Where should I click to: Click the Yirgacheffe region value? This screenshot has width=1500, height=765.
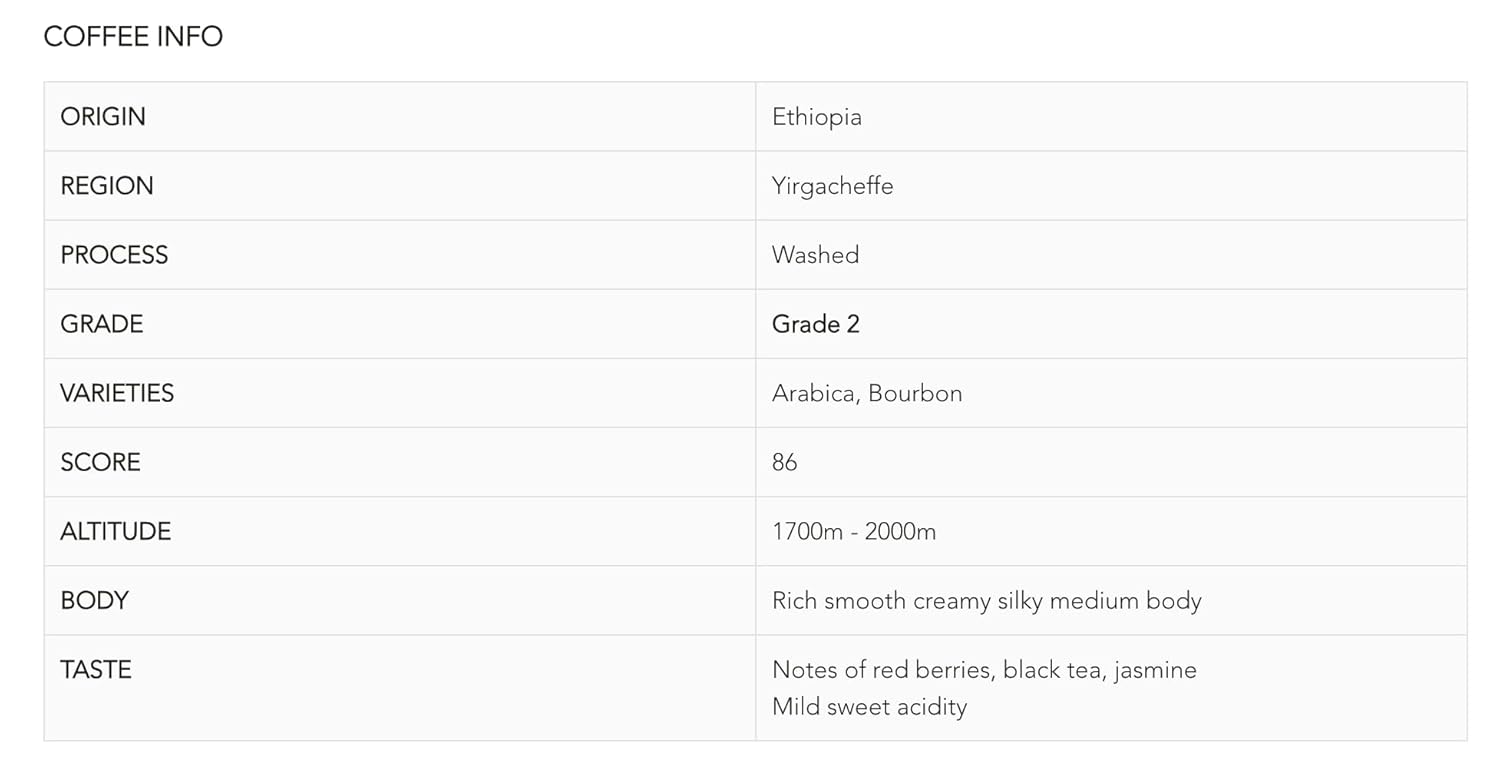[832, 186]
